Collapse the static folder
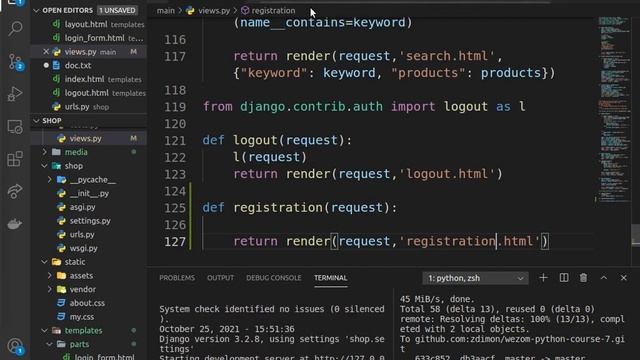Screen dimensions: 640x360 [45, 262]
